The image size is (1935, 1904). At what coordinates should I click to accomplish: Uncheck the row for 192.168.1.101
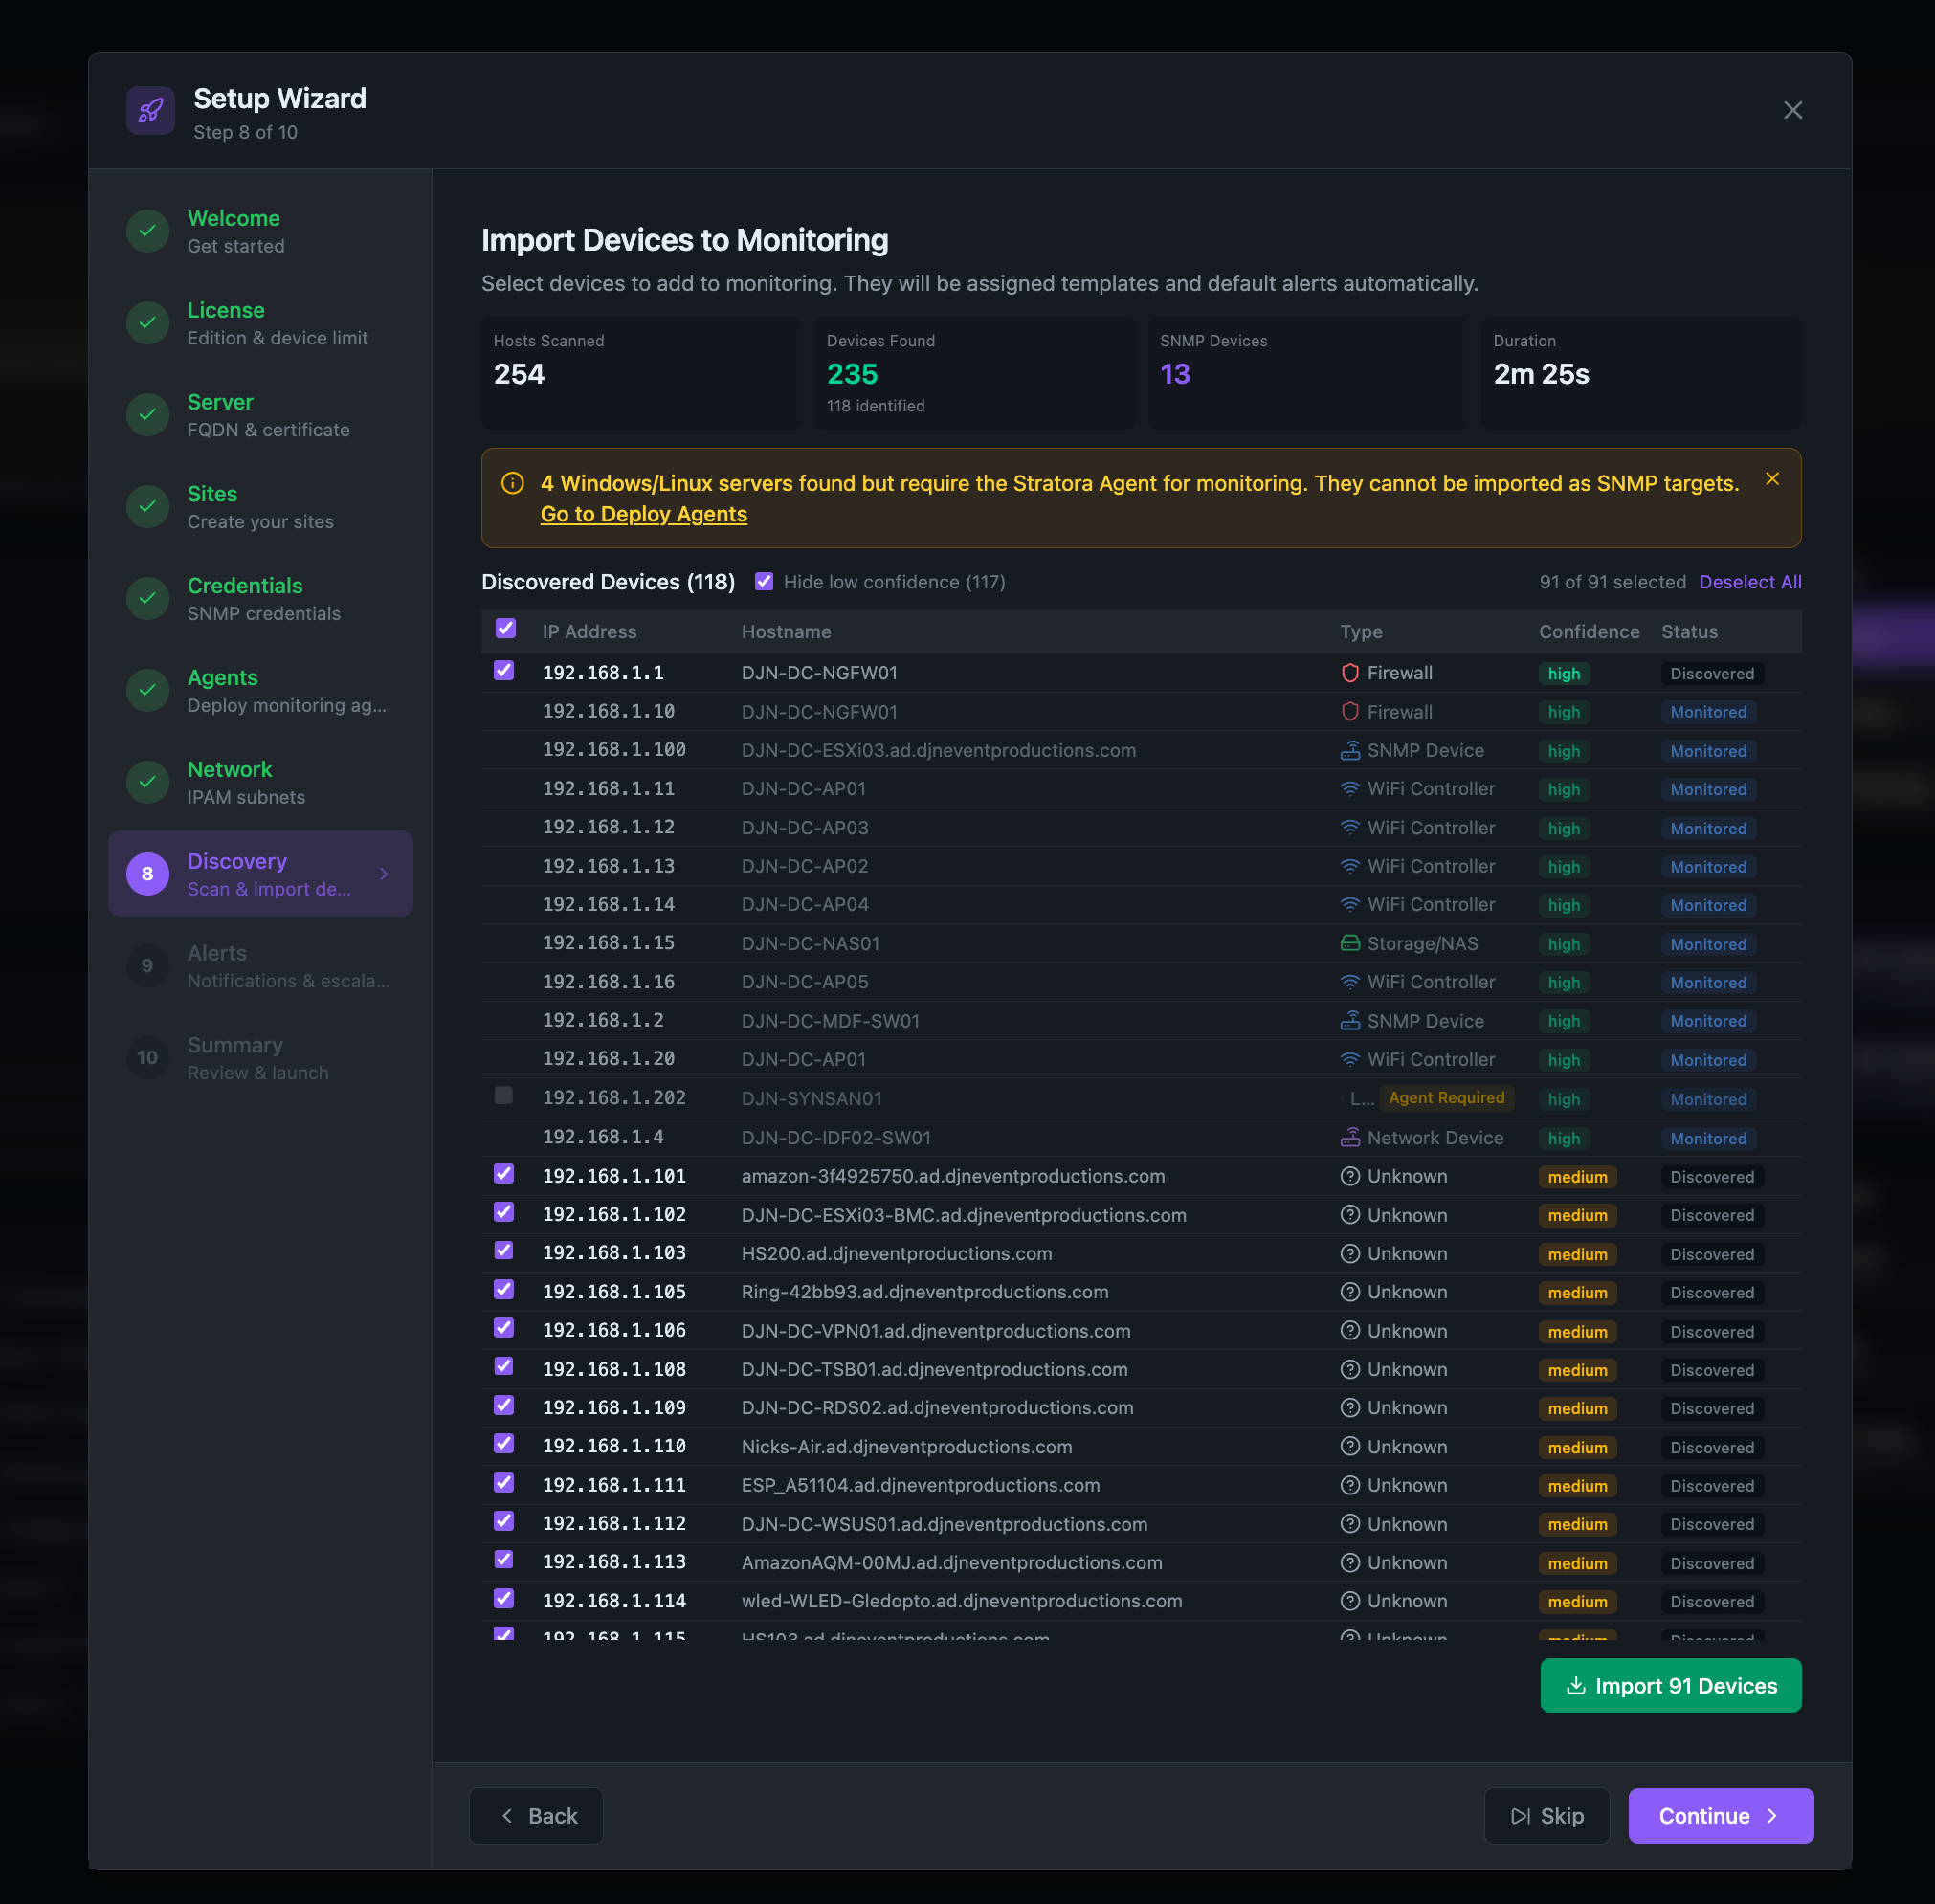click(503, 1173)
